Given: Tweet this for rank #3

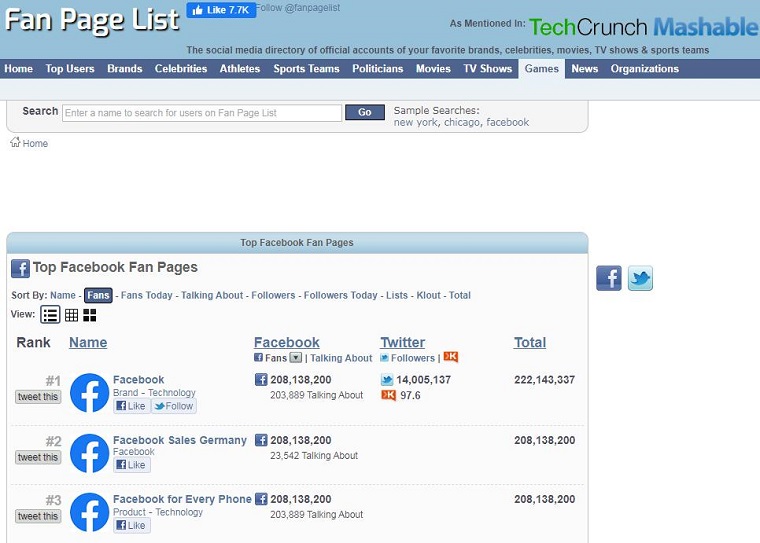Looking at the screenshot, I should 38,516.
